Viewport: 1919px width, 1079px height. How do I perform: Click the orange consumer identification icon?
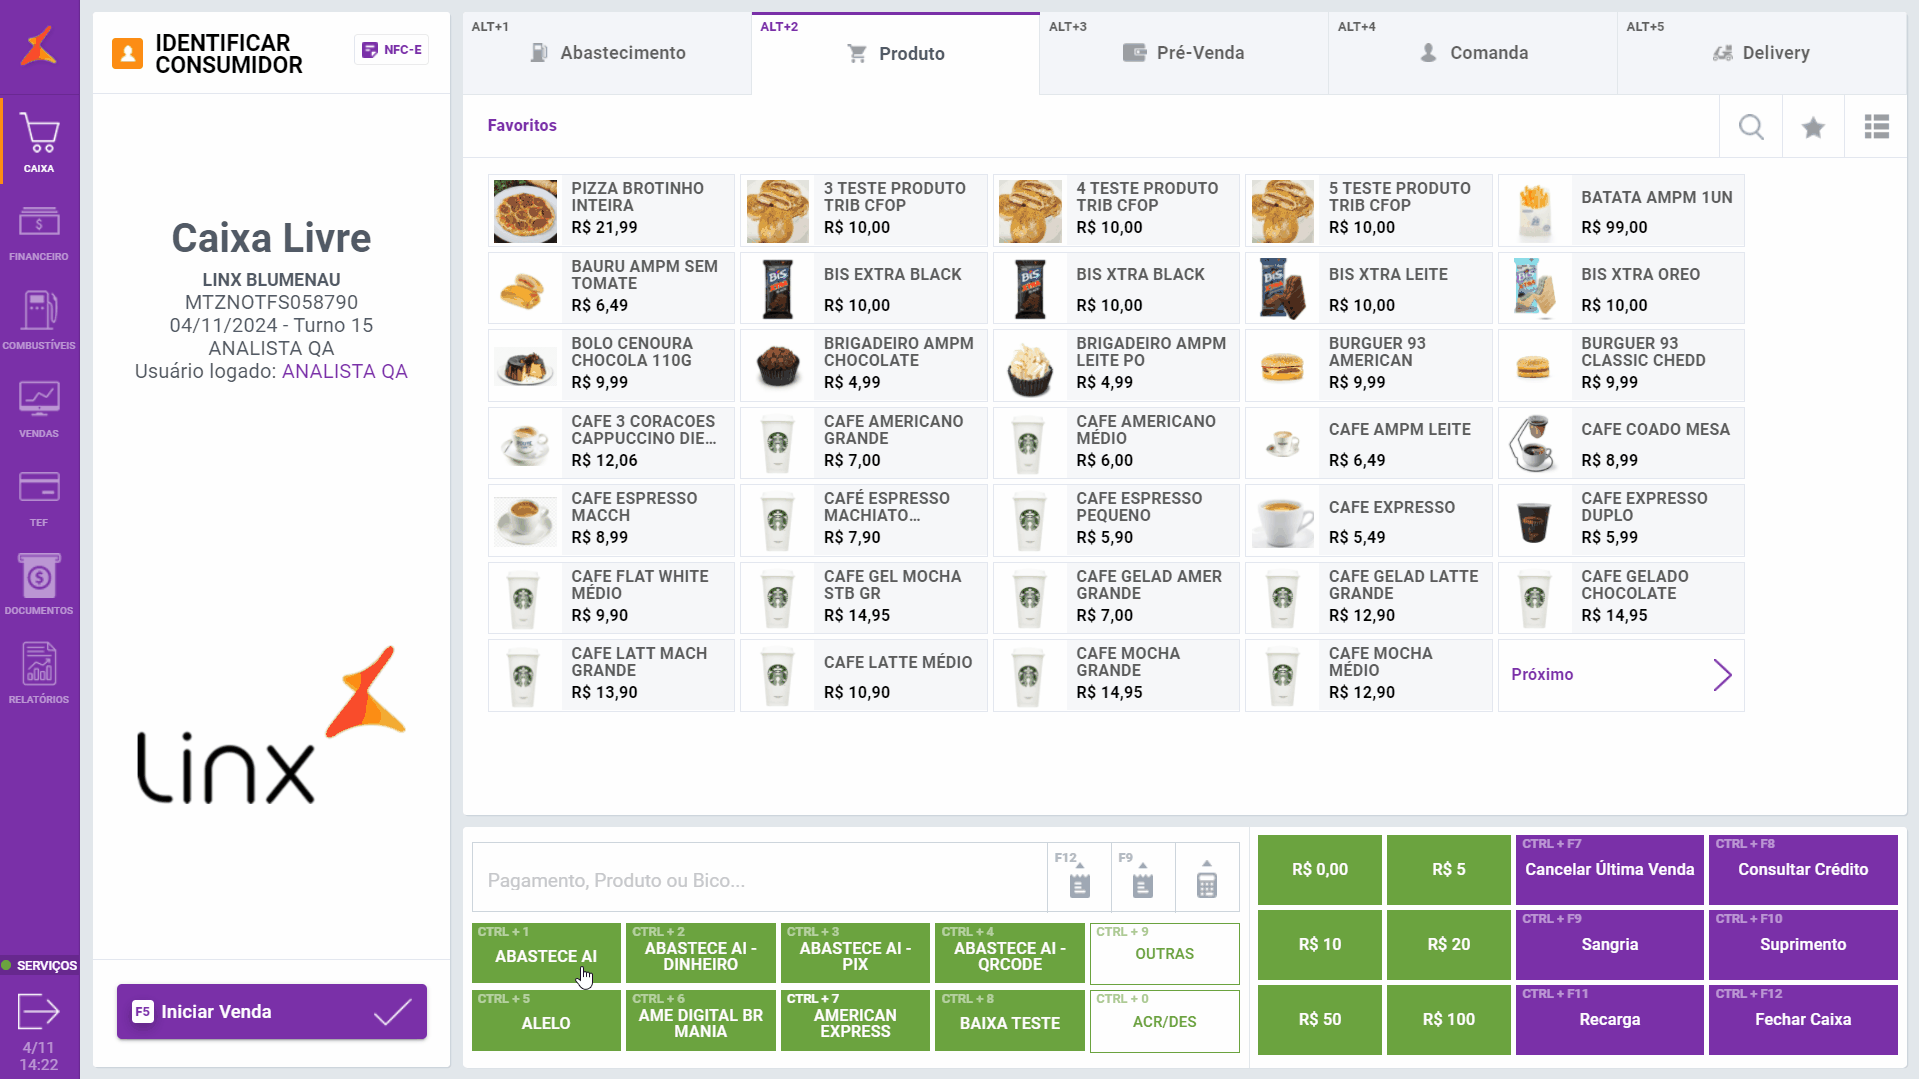[127, 53]
